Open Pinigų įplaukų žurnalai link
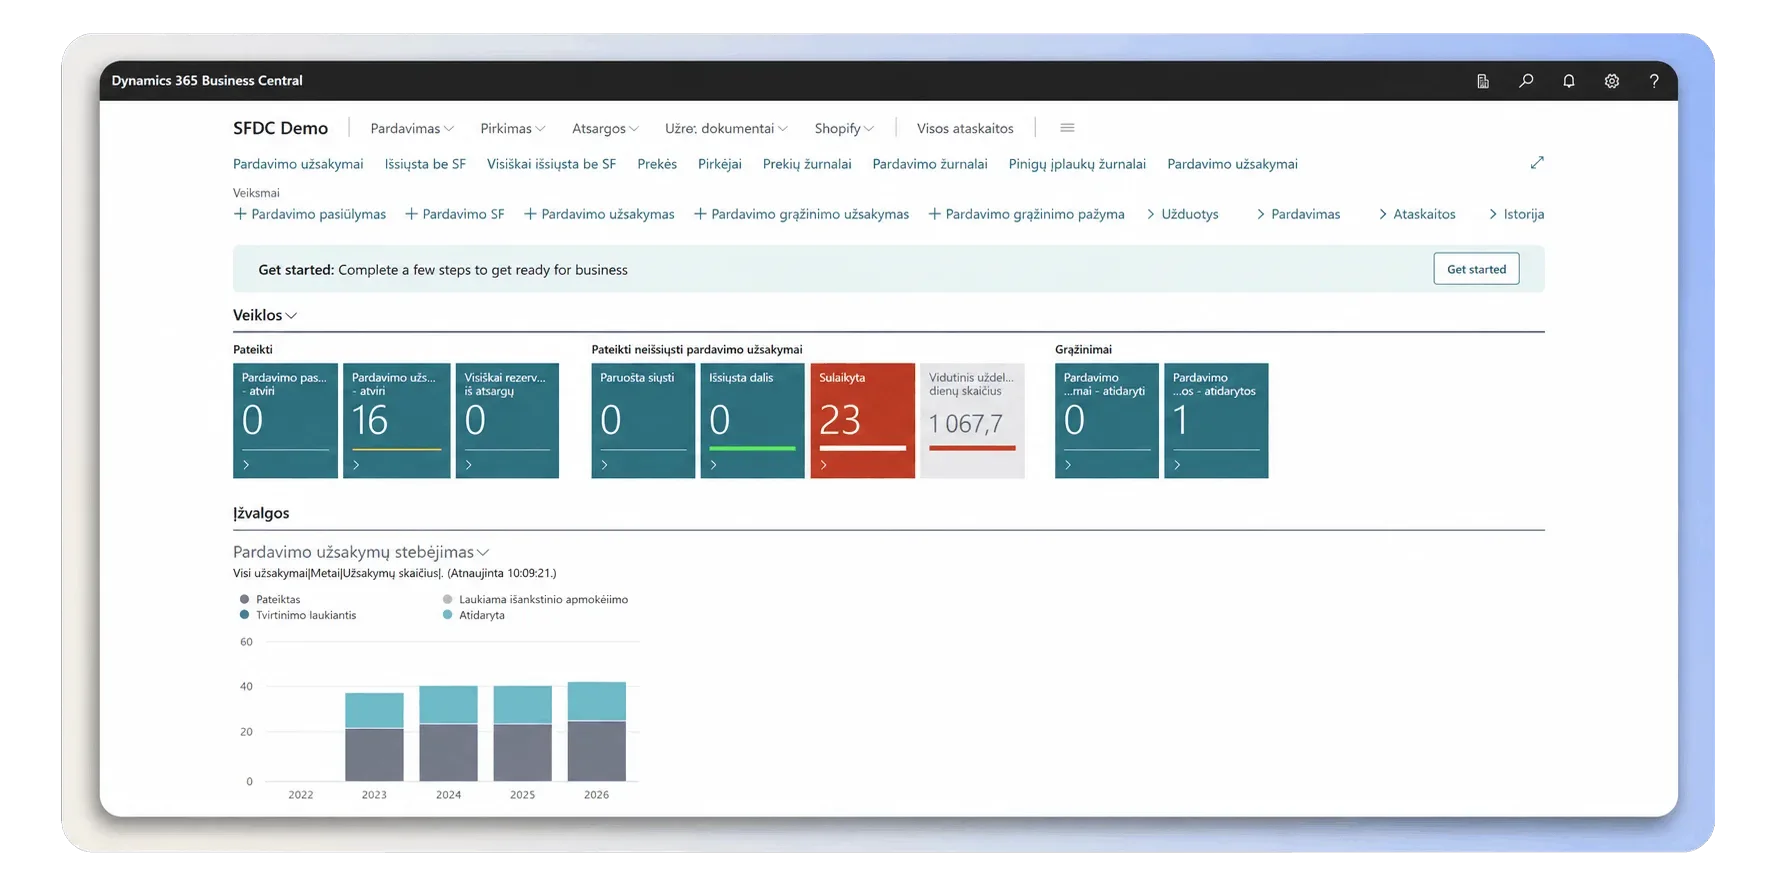 (1077, 164)
